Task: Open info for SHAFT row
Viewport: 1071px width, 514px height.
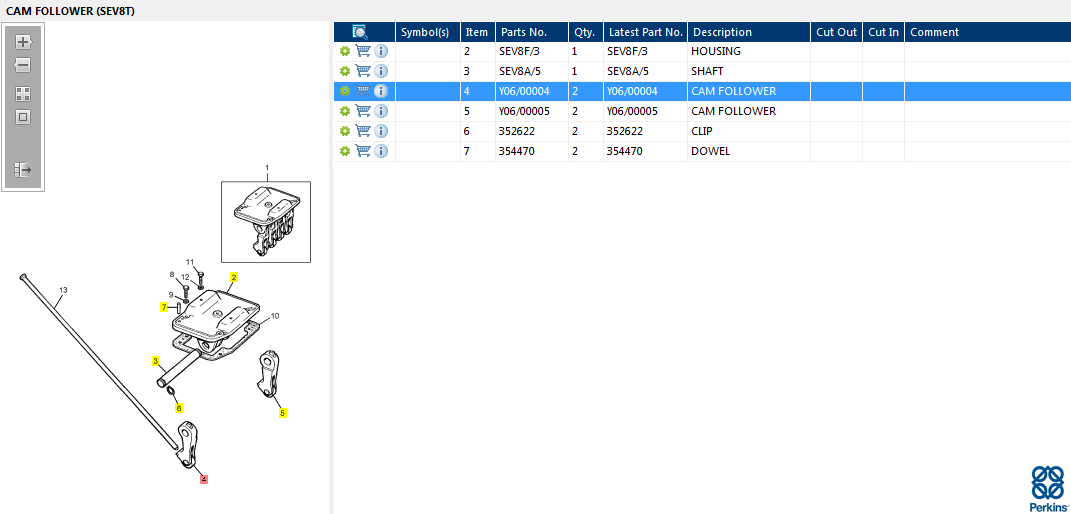Action: pos(381,71)
